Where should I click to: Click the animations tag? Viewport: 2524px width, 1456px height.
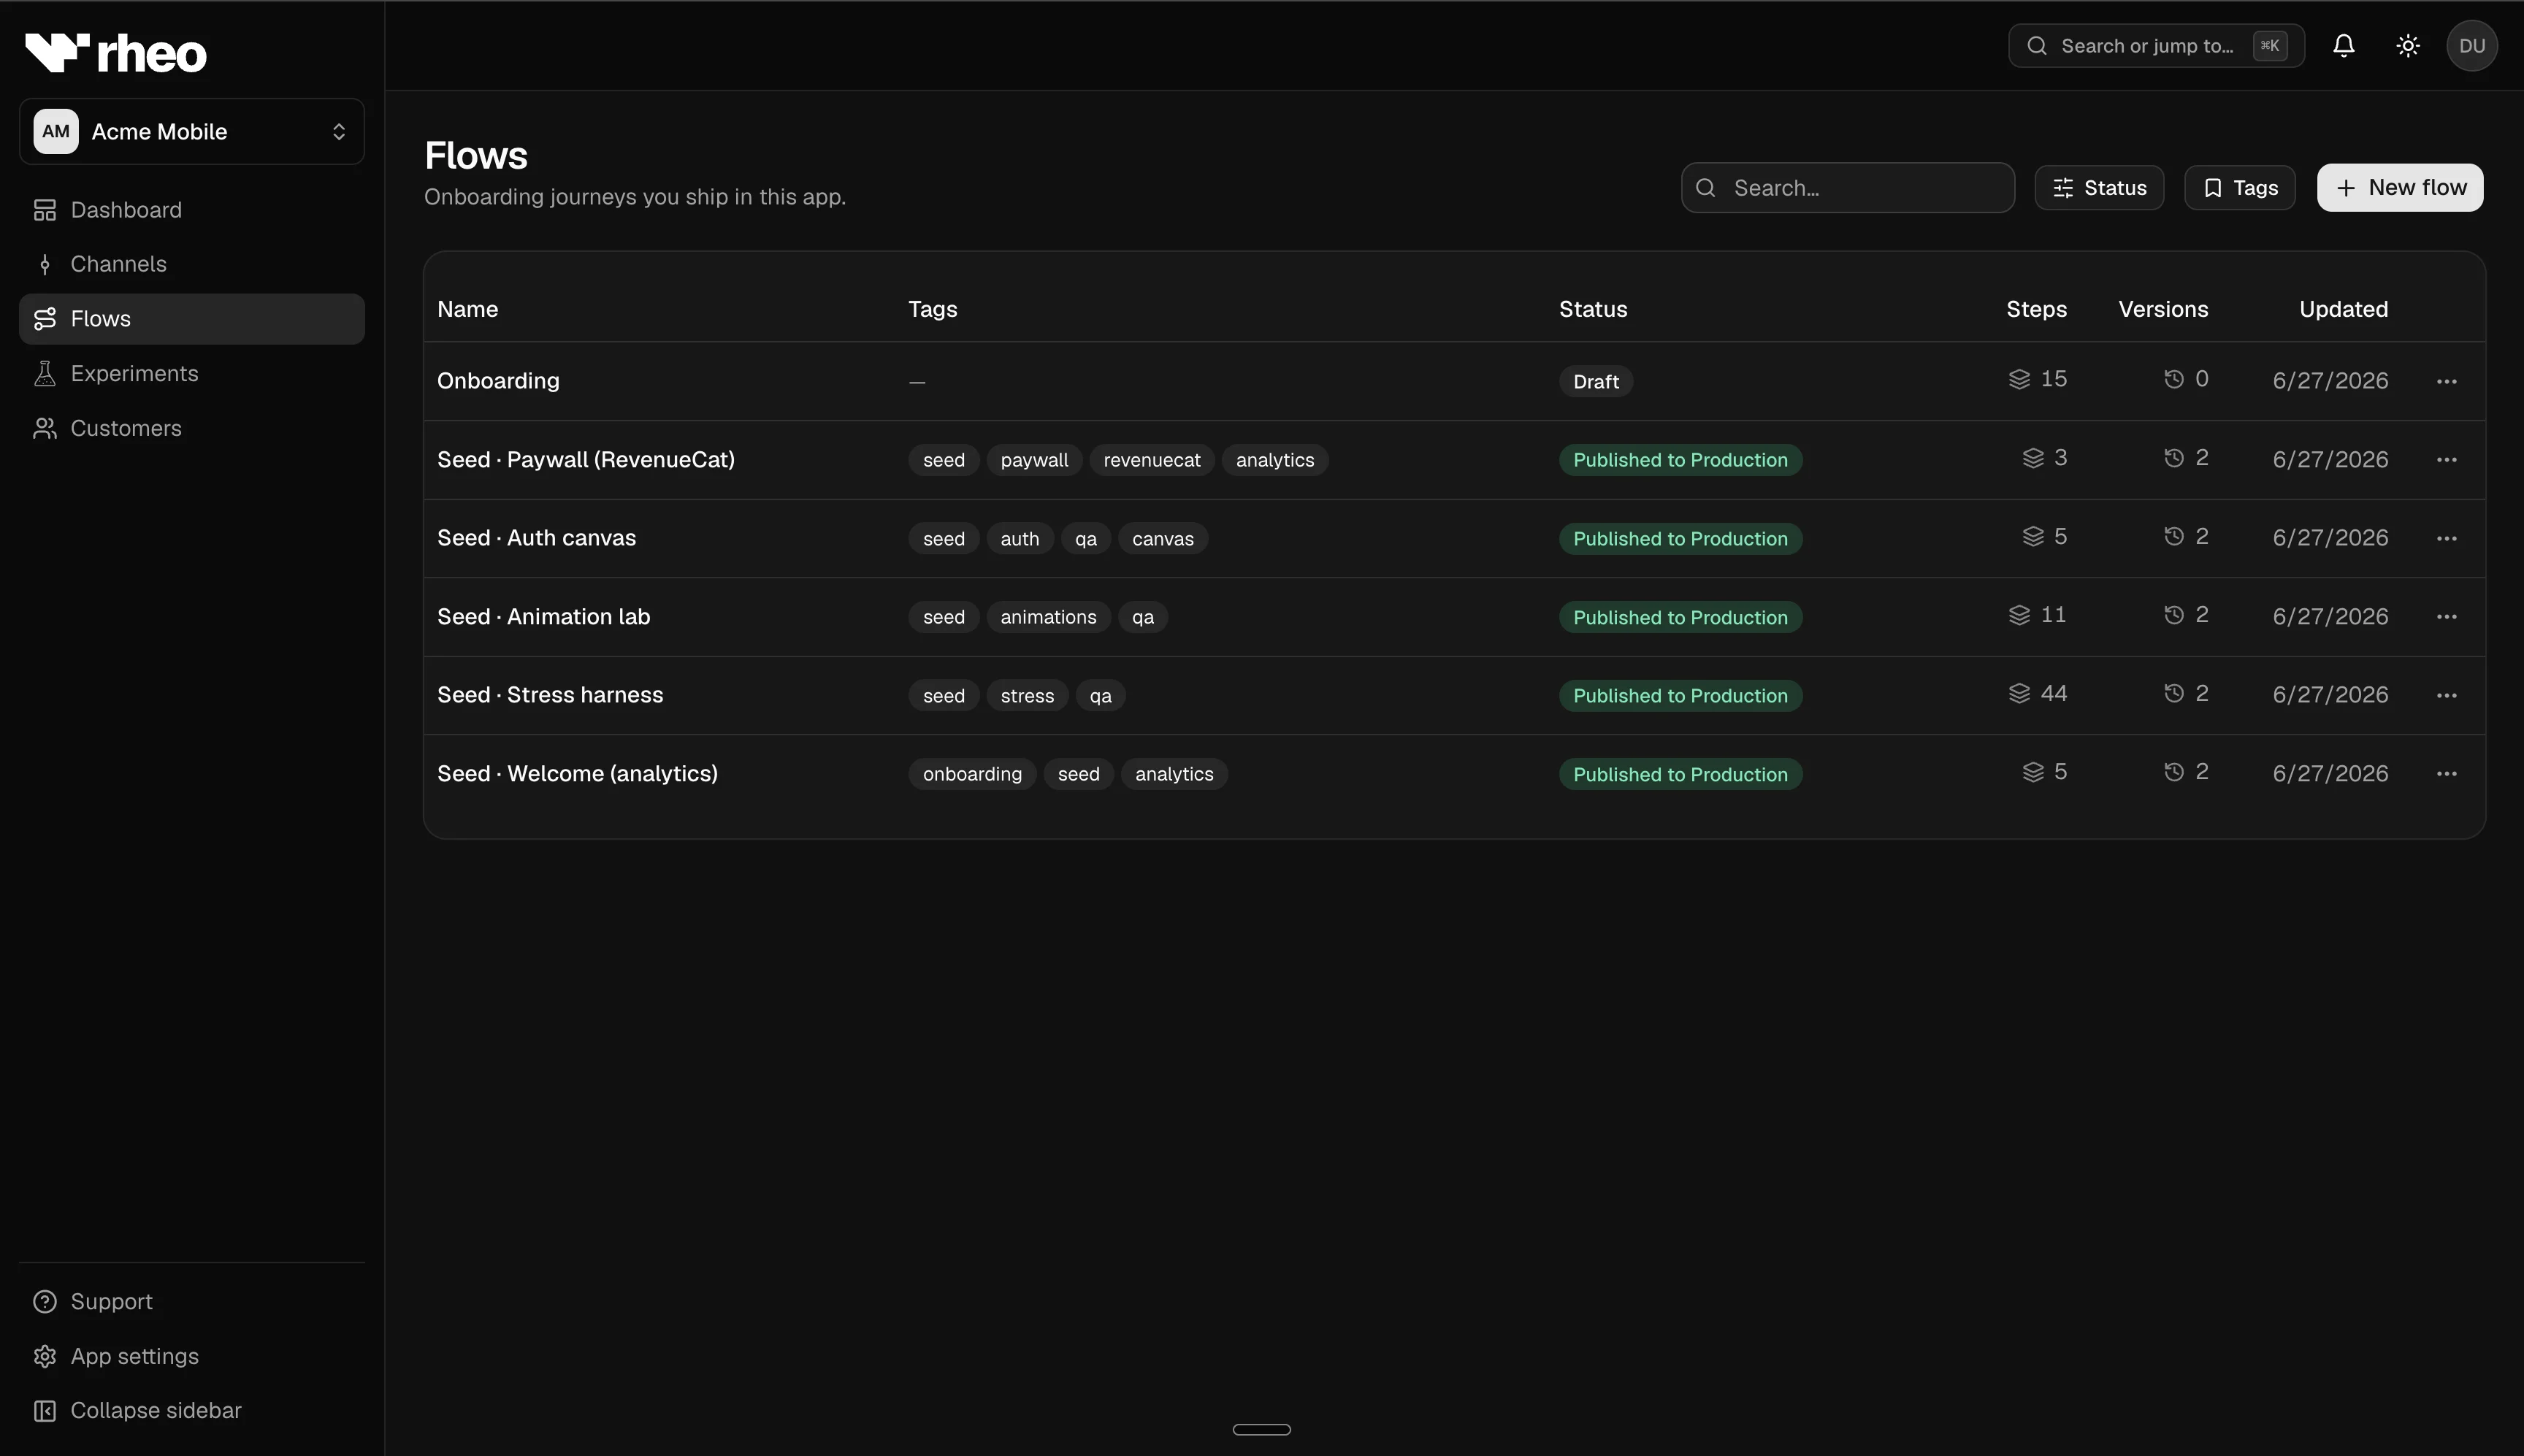[x=1048, y=617]
